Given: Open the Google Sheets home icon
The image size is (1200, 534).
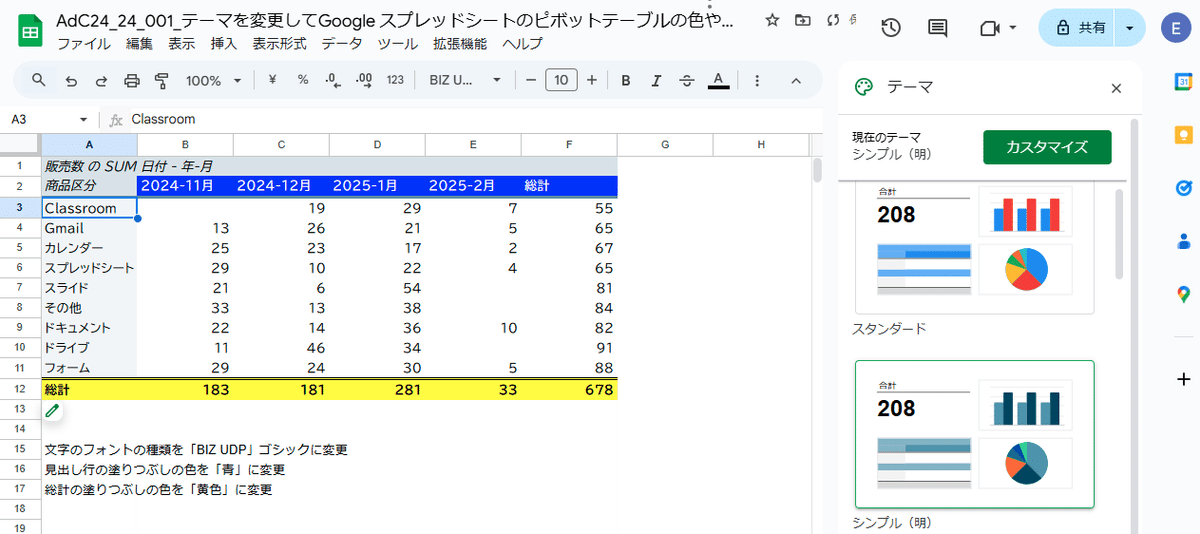Looking at the screenshot, I should (x=29, y=30).
